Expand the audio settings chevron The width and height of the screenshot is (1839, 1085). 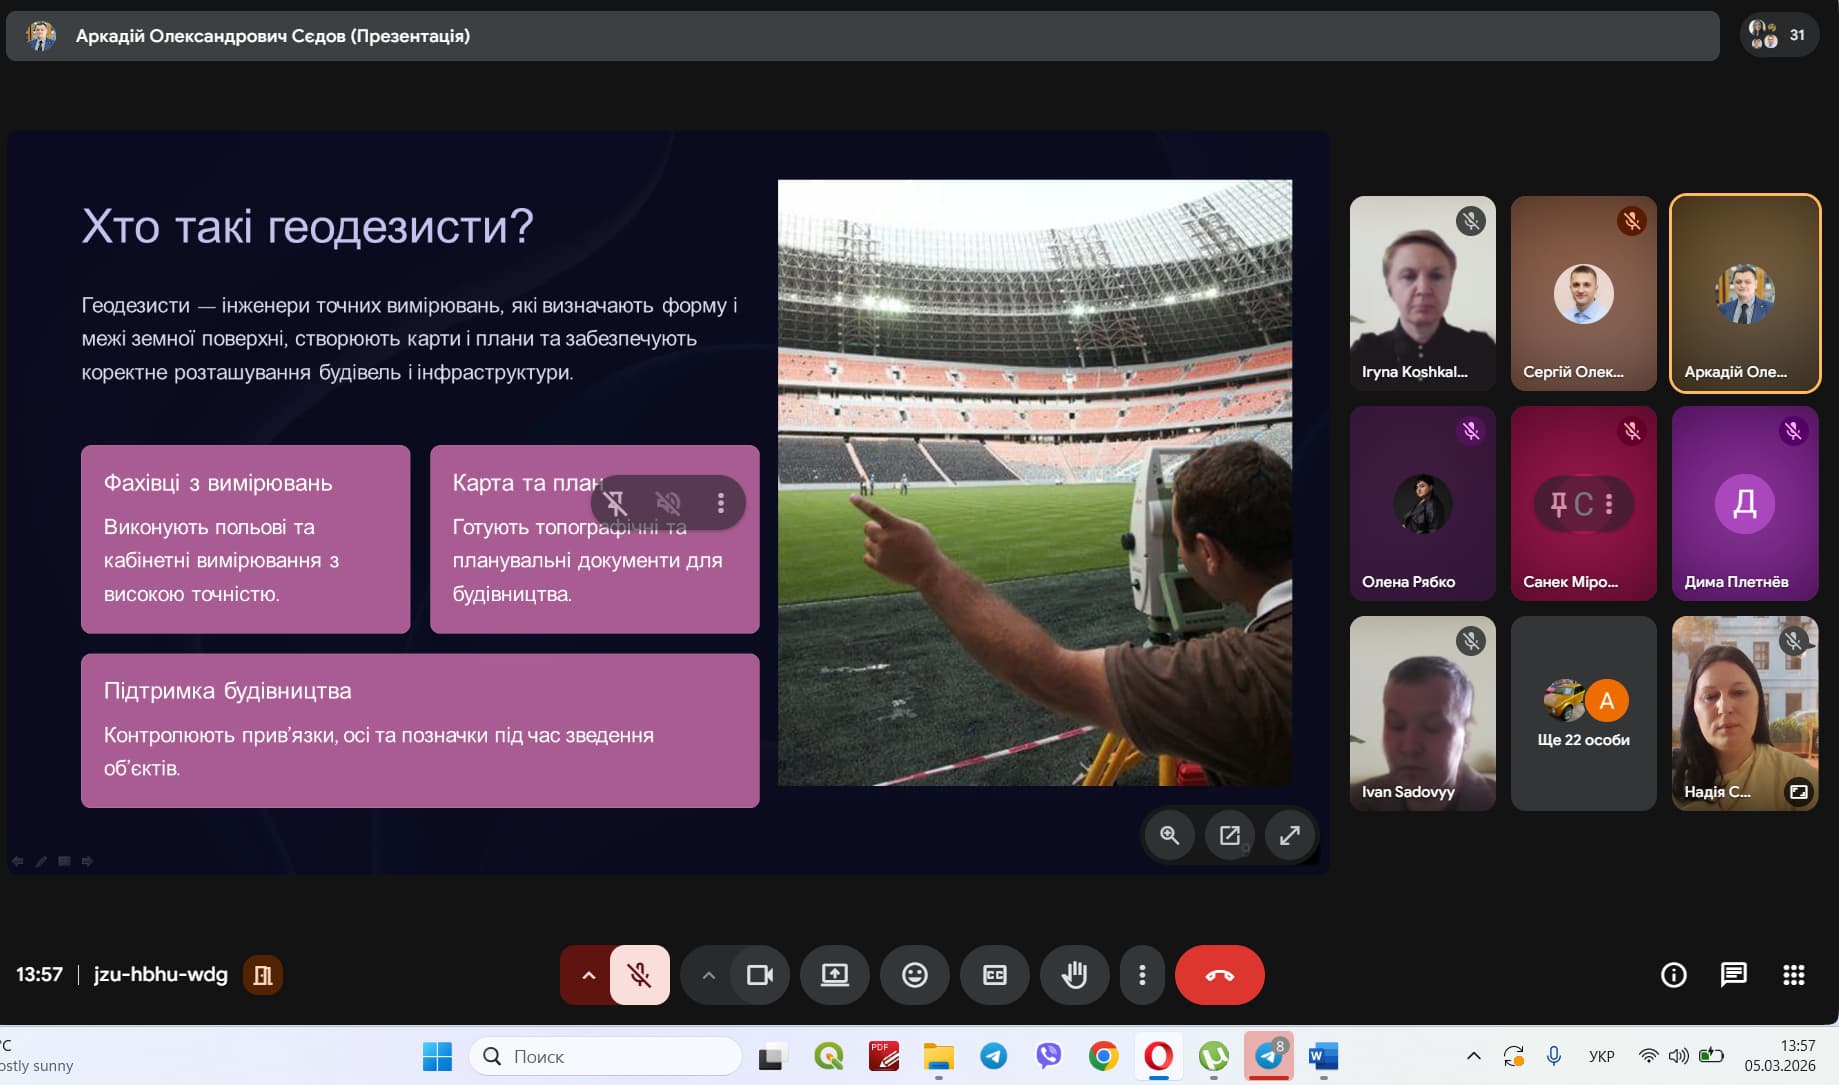(x=588, y=975)
